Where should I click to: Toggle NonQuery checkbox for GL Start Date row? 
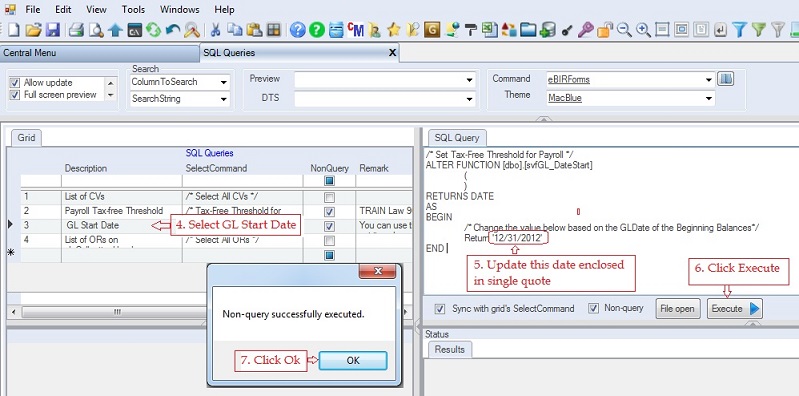point(329,226)
